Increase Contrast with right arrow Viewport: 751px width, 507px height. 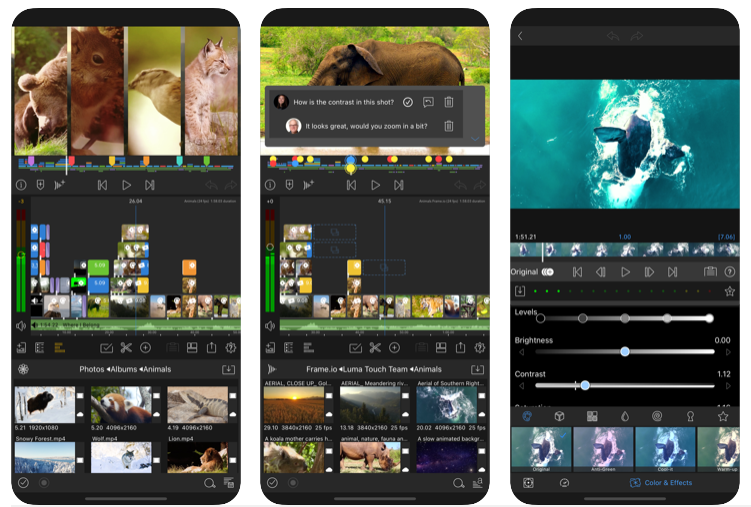[728, 386]
